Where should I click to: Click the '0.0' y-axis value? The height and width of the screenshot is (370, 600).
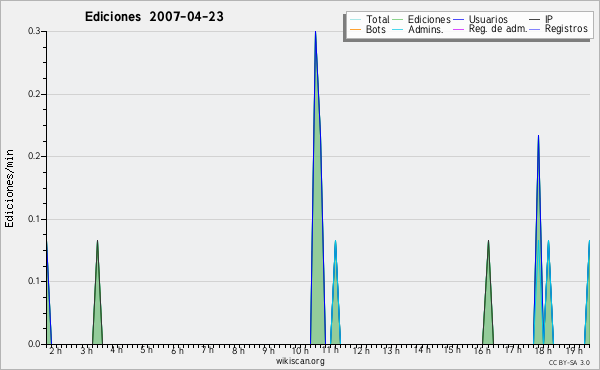(34, 344)
